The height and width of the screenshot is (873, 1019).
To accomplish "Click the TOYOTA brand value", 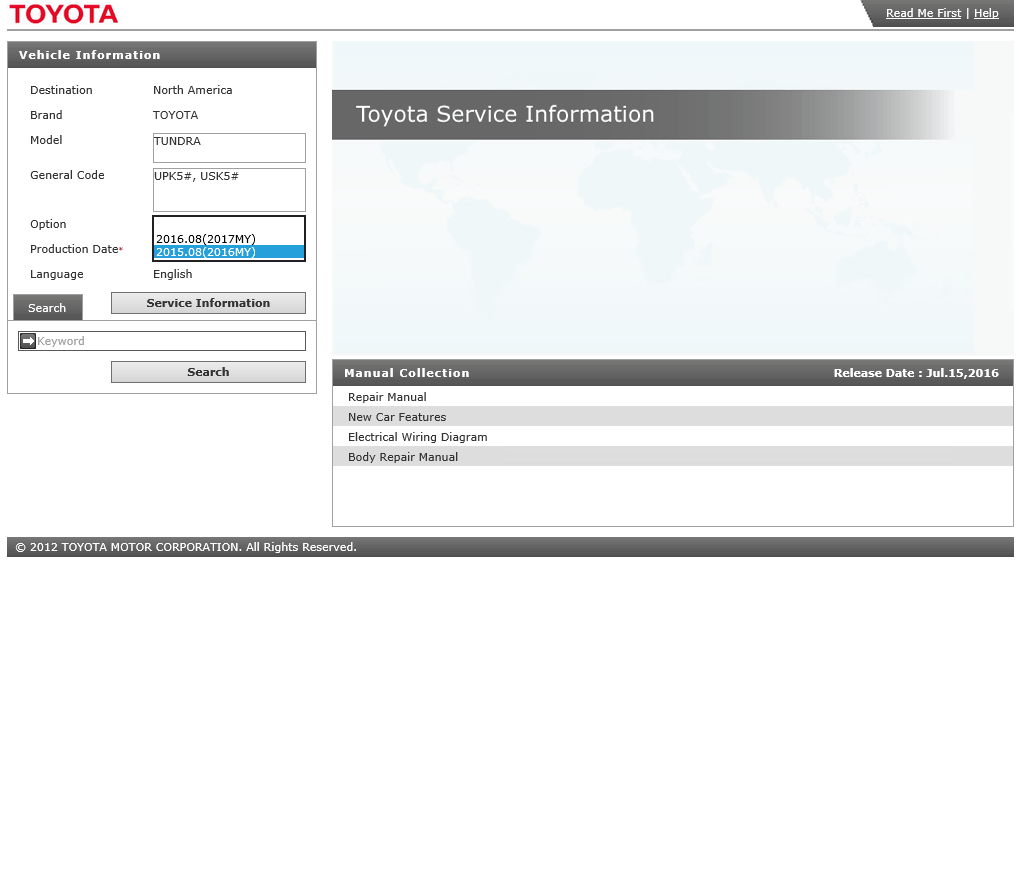I will click(175, 115).
